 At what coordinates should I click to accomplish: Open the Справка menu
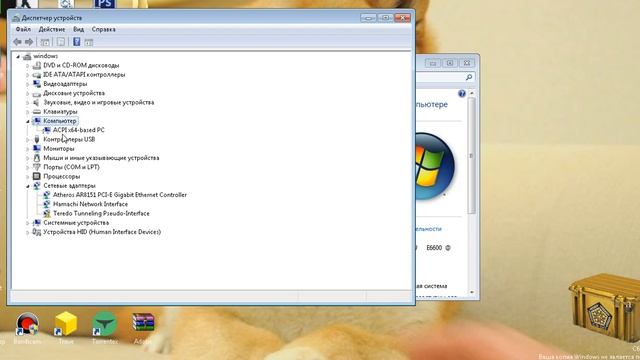pyautogui.click(x=103, y=29)
